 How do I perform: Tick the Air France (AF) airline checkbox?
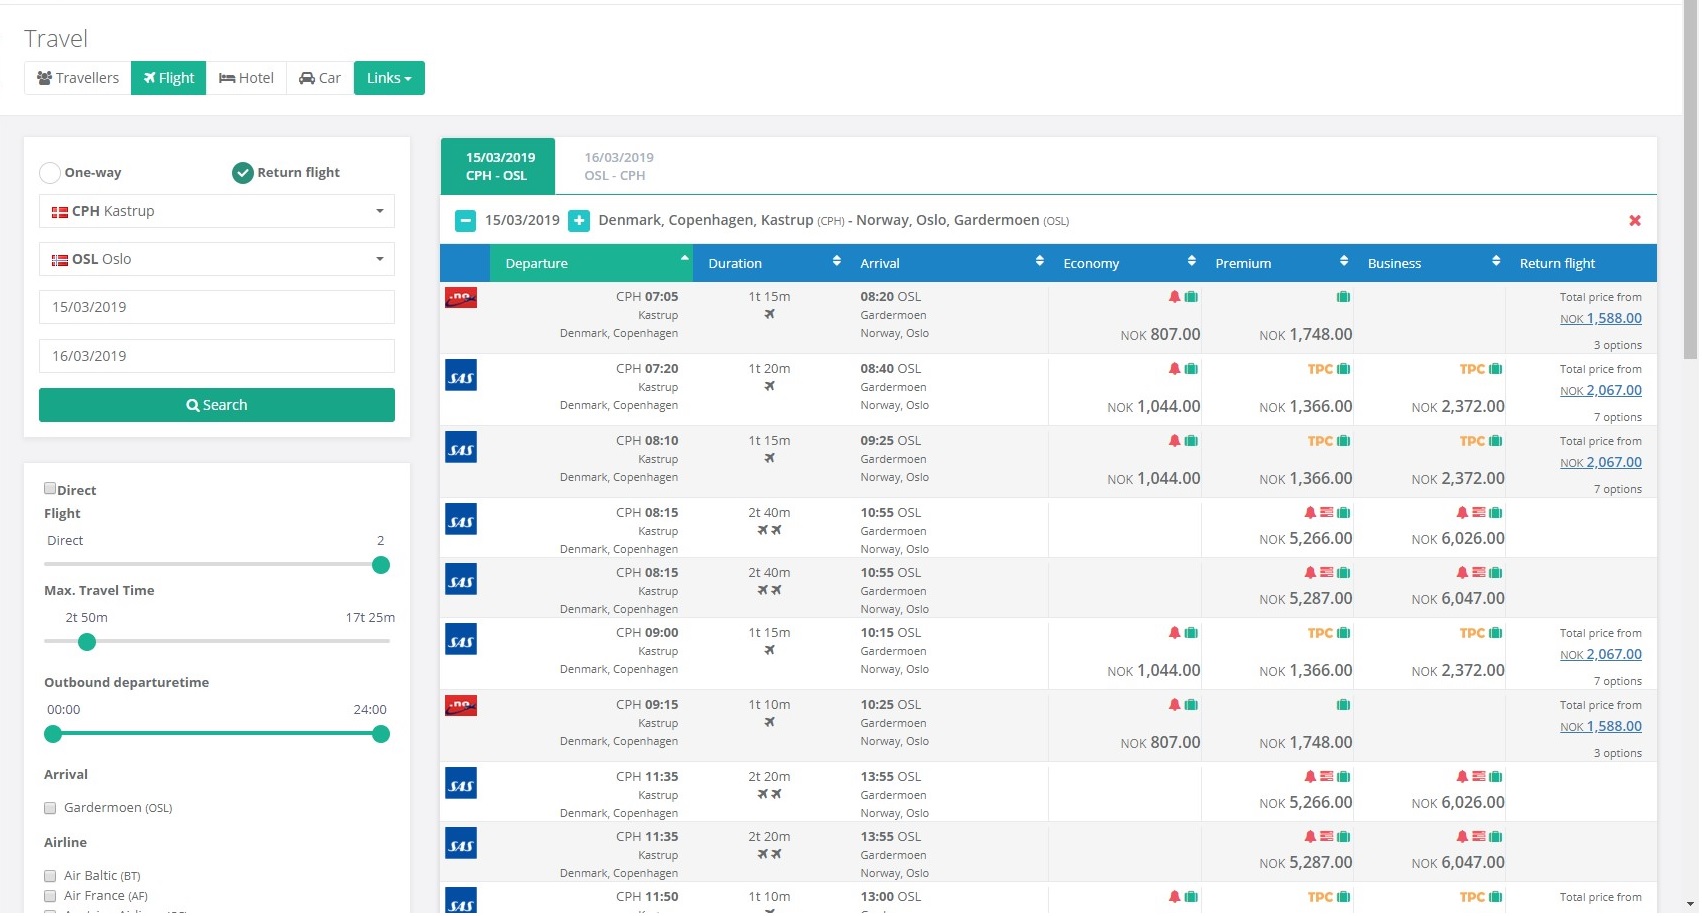click(50, 896)
